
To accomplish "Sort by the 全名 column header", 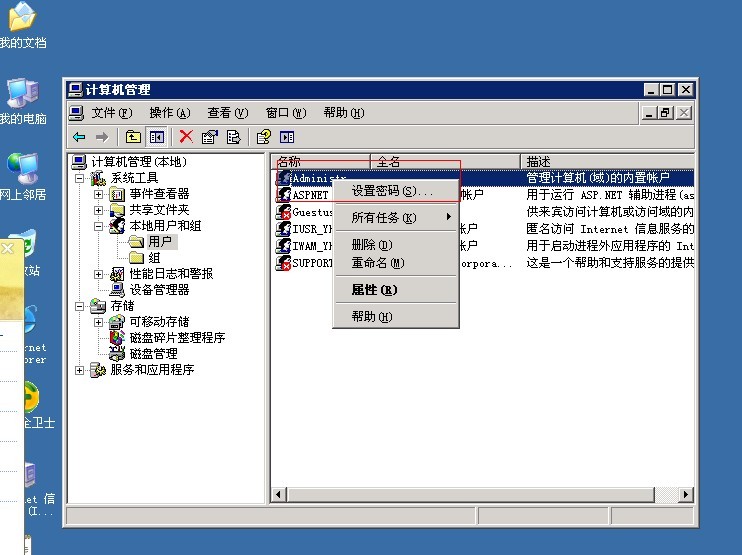I will coord(445,161).
